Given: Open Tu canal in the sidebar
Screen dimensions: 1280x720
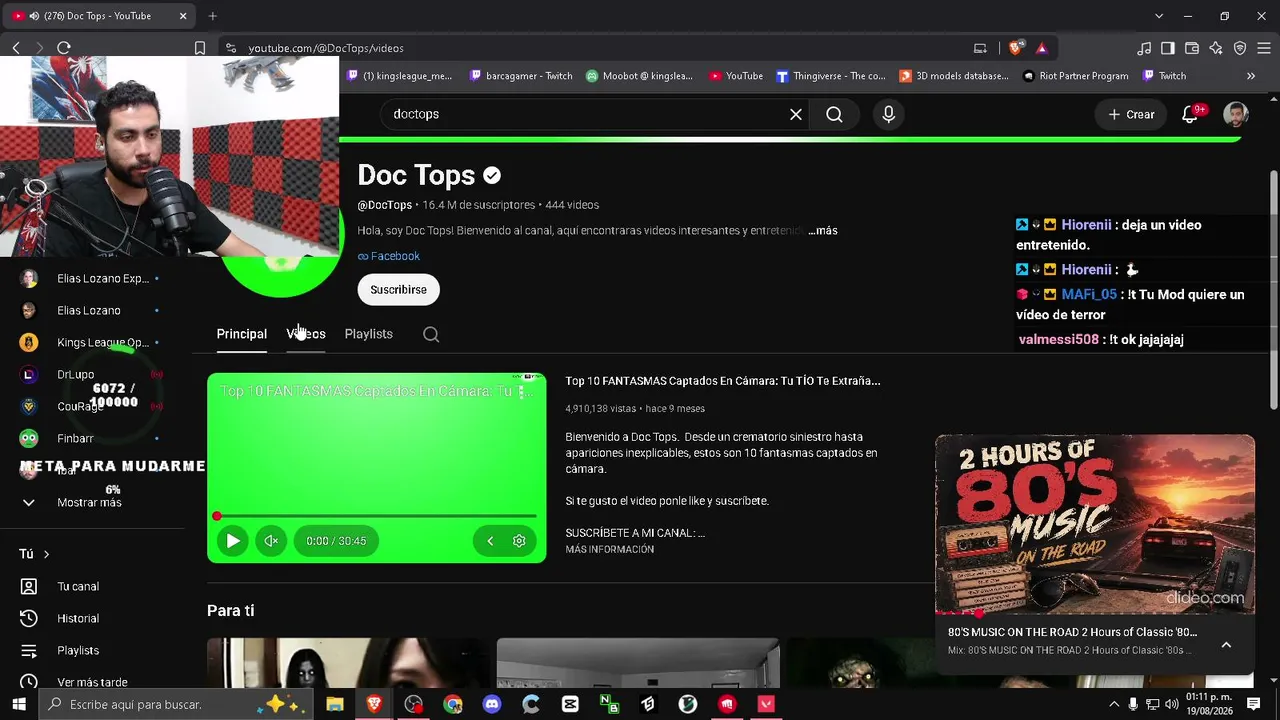Looking at the screenshot, I should coord(78,586).
